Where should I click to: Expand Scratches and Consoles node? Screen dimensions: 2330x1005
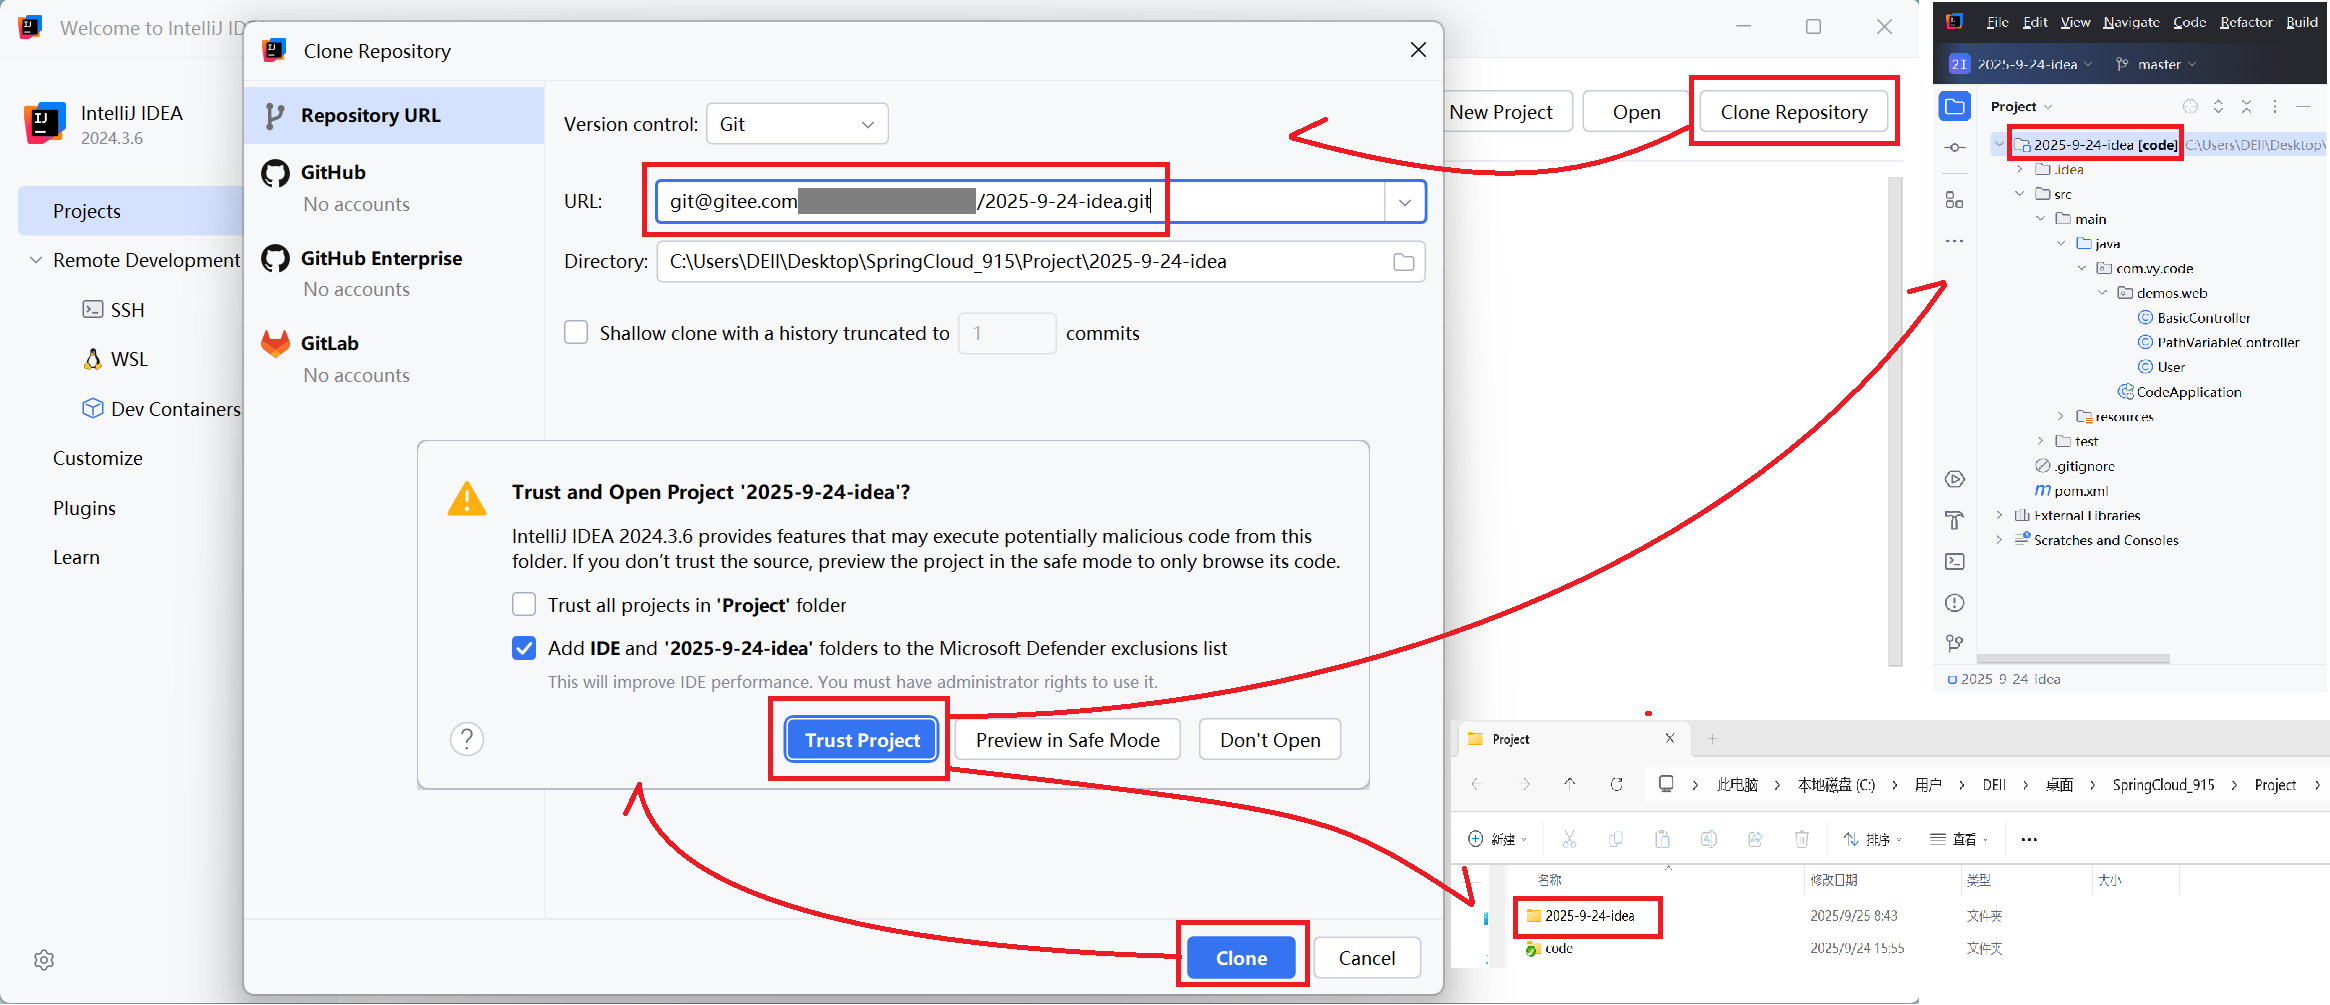[2000, 540]
